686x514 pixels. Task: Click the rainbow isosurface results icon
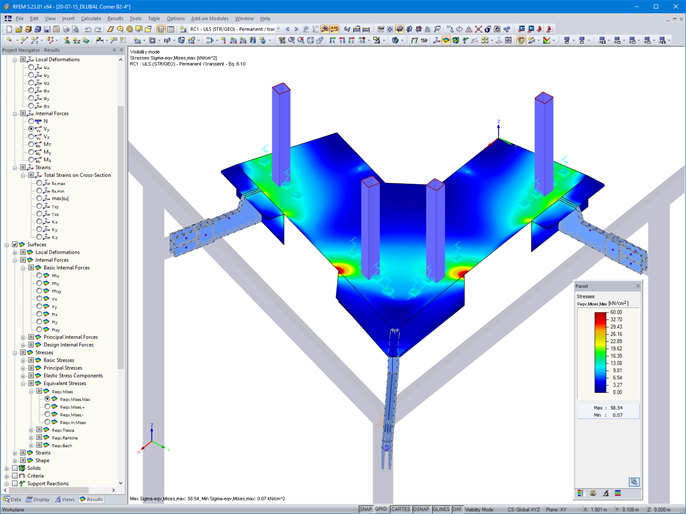446,40
